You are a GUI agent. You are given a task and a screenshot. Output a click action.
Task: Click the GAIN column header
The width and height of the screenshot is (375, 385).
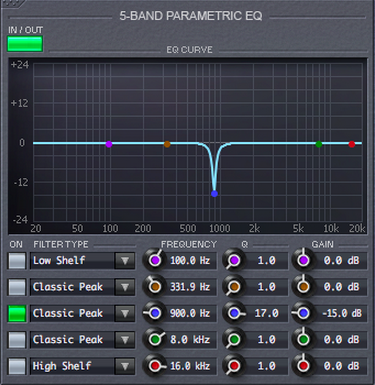click(322, 244)
